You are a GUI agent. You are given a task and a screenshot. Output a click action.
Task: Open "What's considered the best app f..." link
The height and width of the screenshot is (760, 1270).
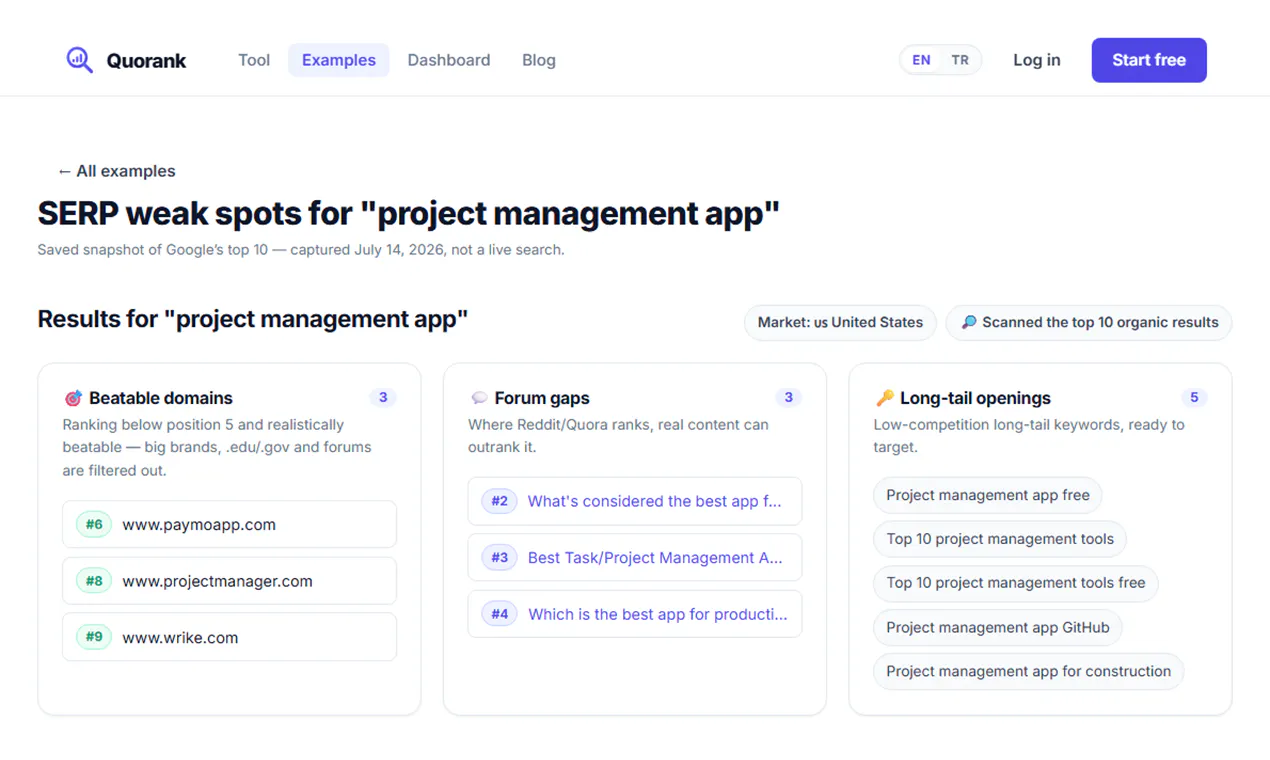[655, 501]
